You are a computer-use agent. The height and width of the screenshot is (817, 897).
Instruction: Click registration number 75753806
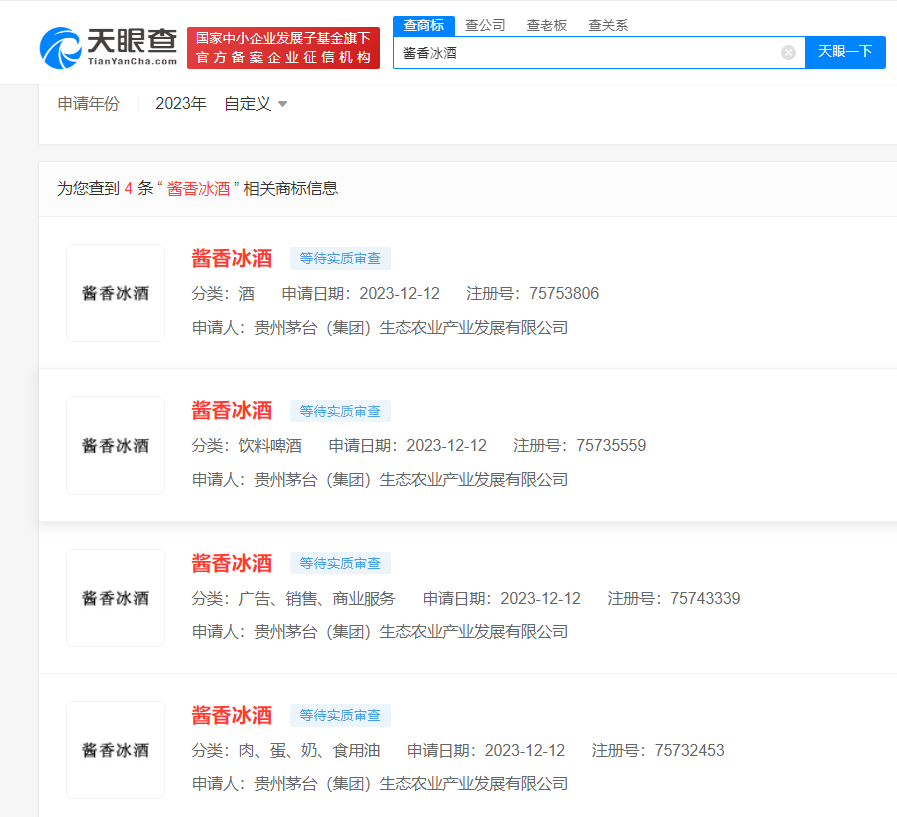click(x=564, y=294)
